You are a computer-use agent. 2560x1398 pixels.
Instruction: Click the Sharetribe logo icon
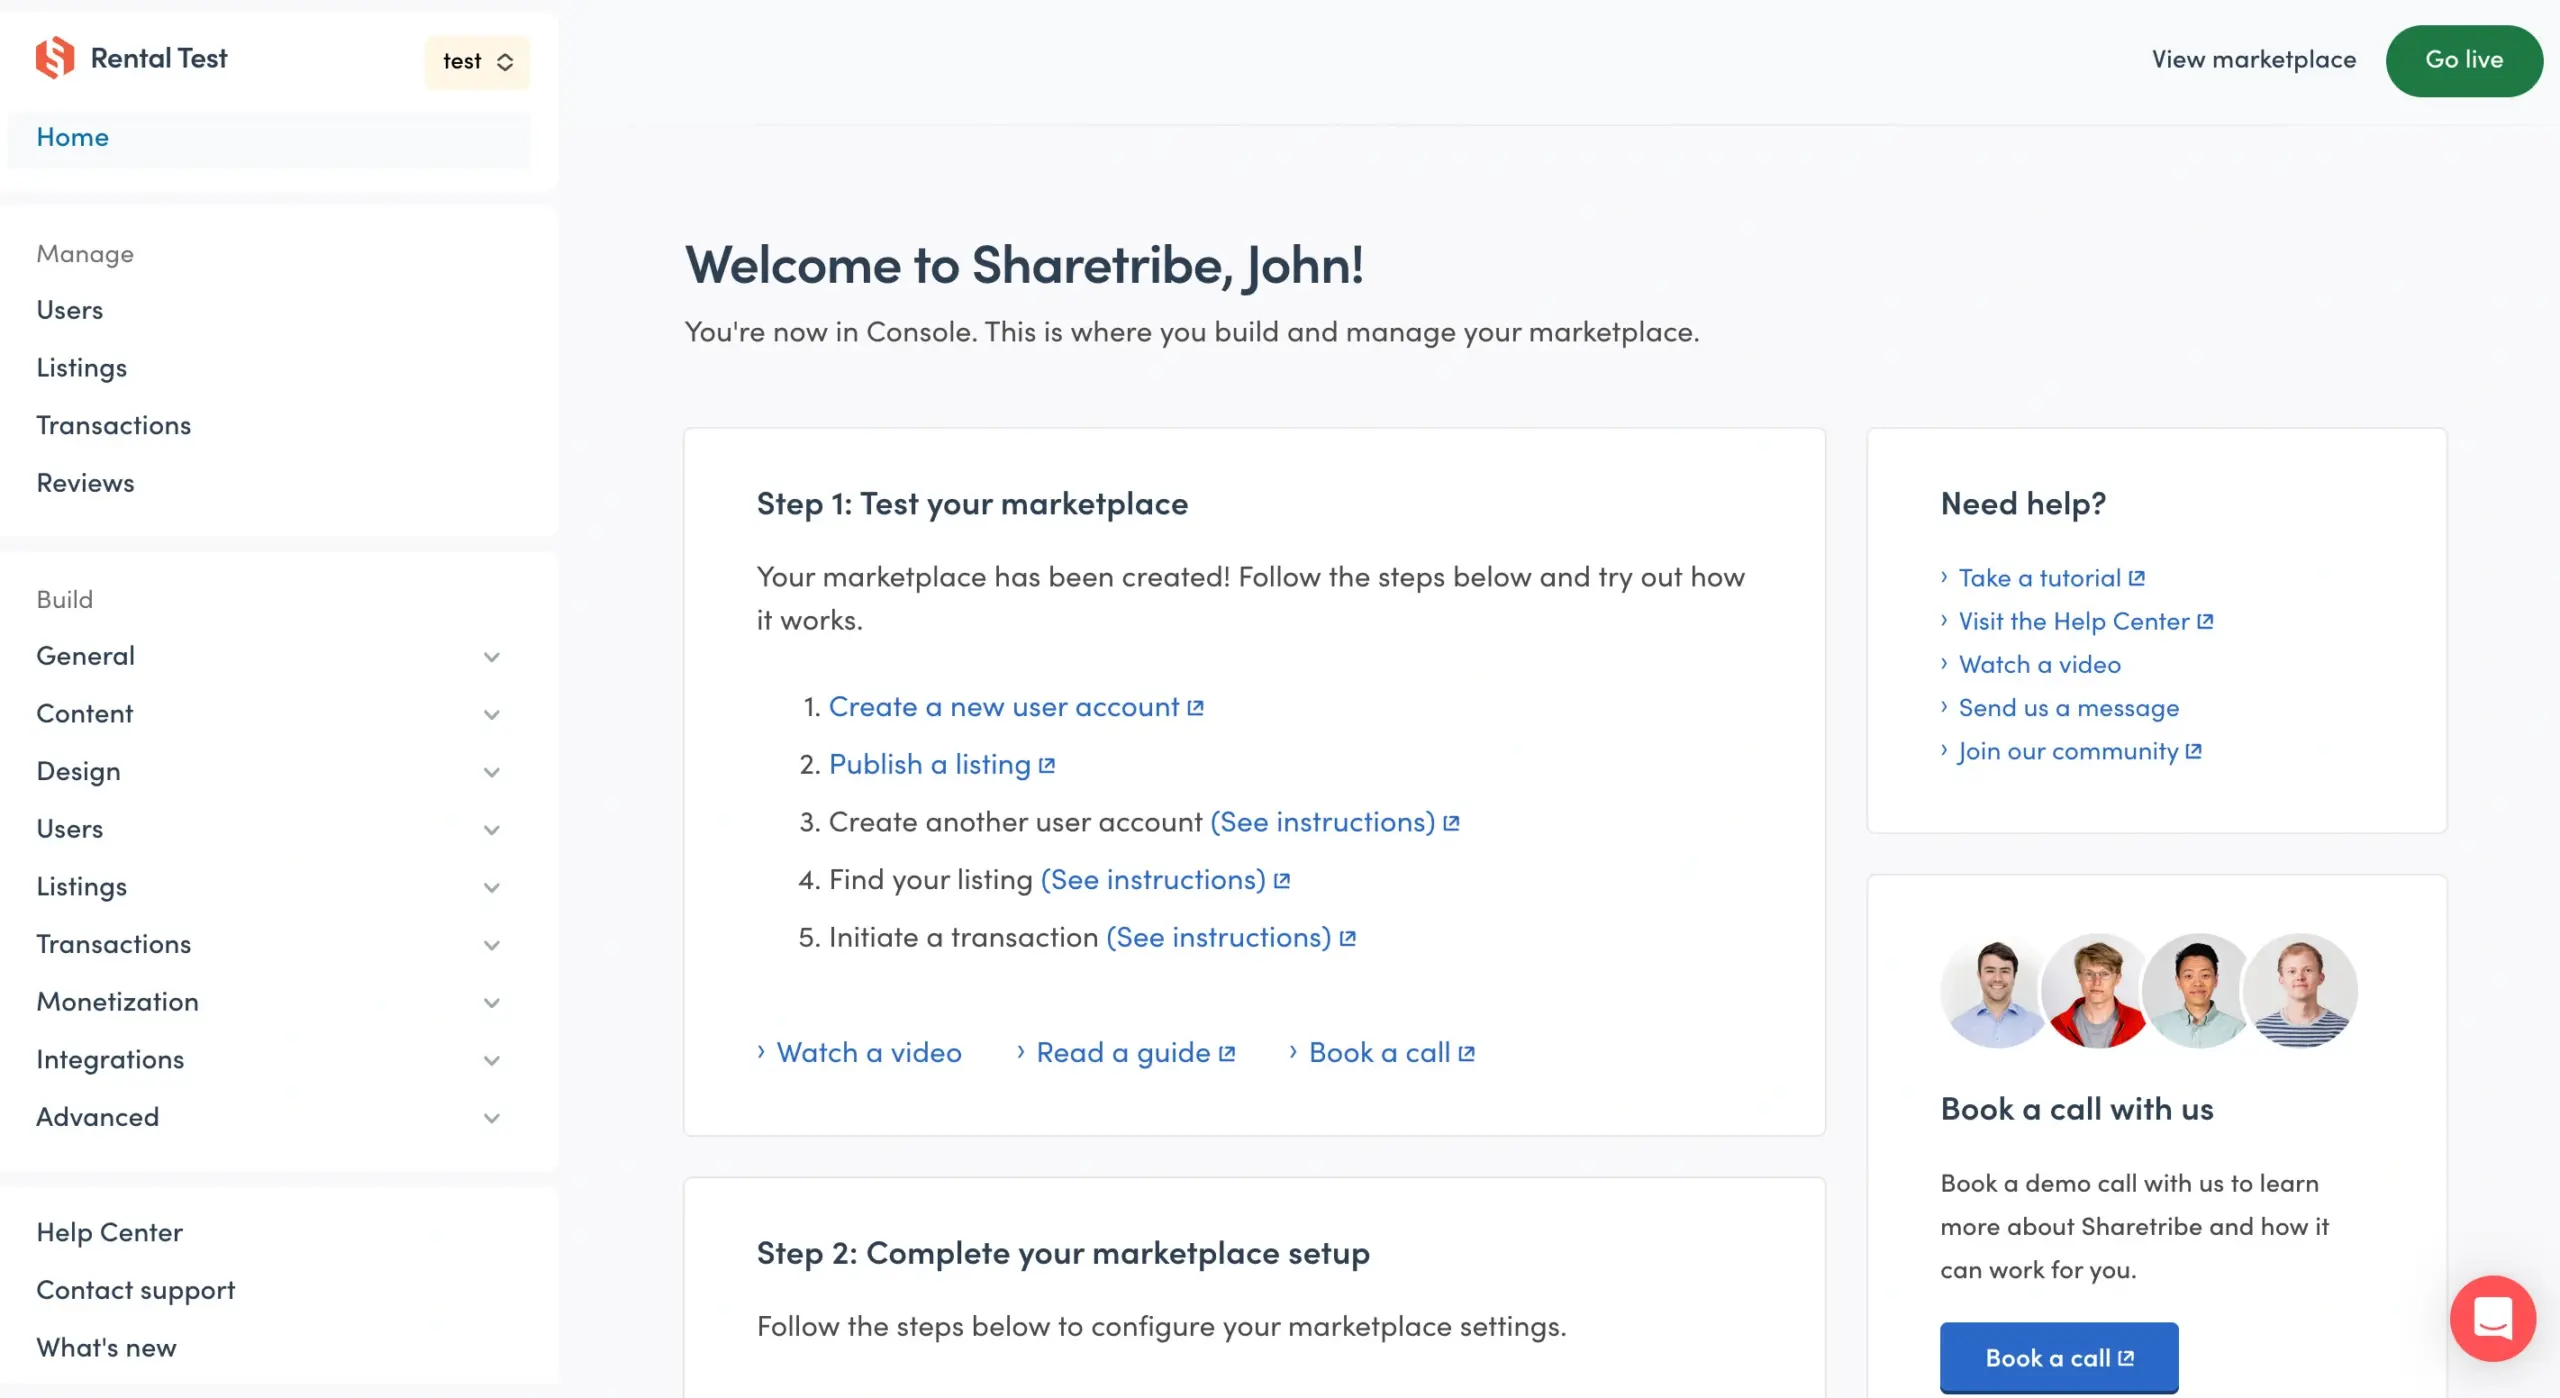(x=55, y=58)
